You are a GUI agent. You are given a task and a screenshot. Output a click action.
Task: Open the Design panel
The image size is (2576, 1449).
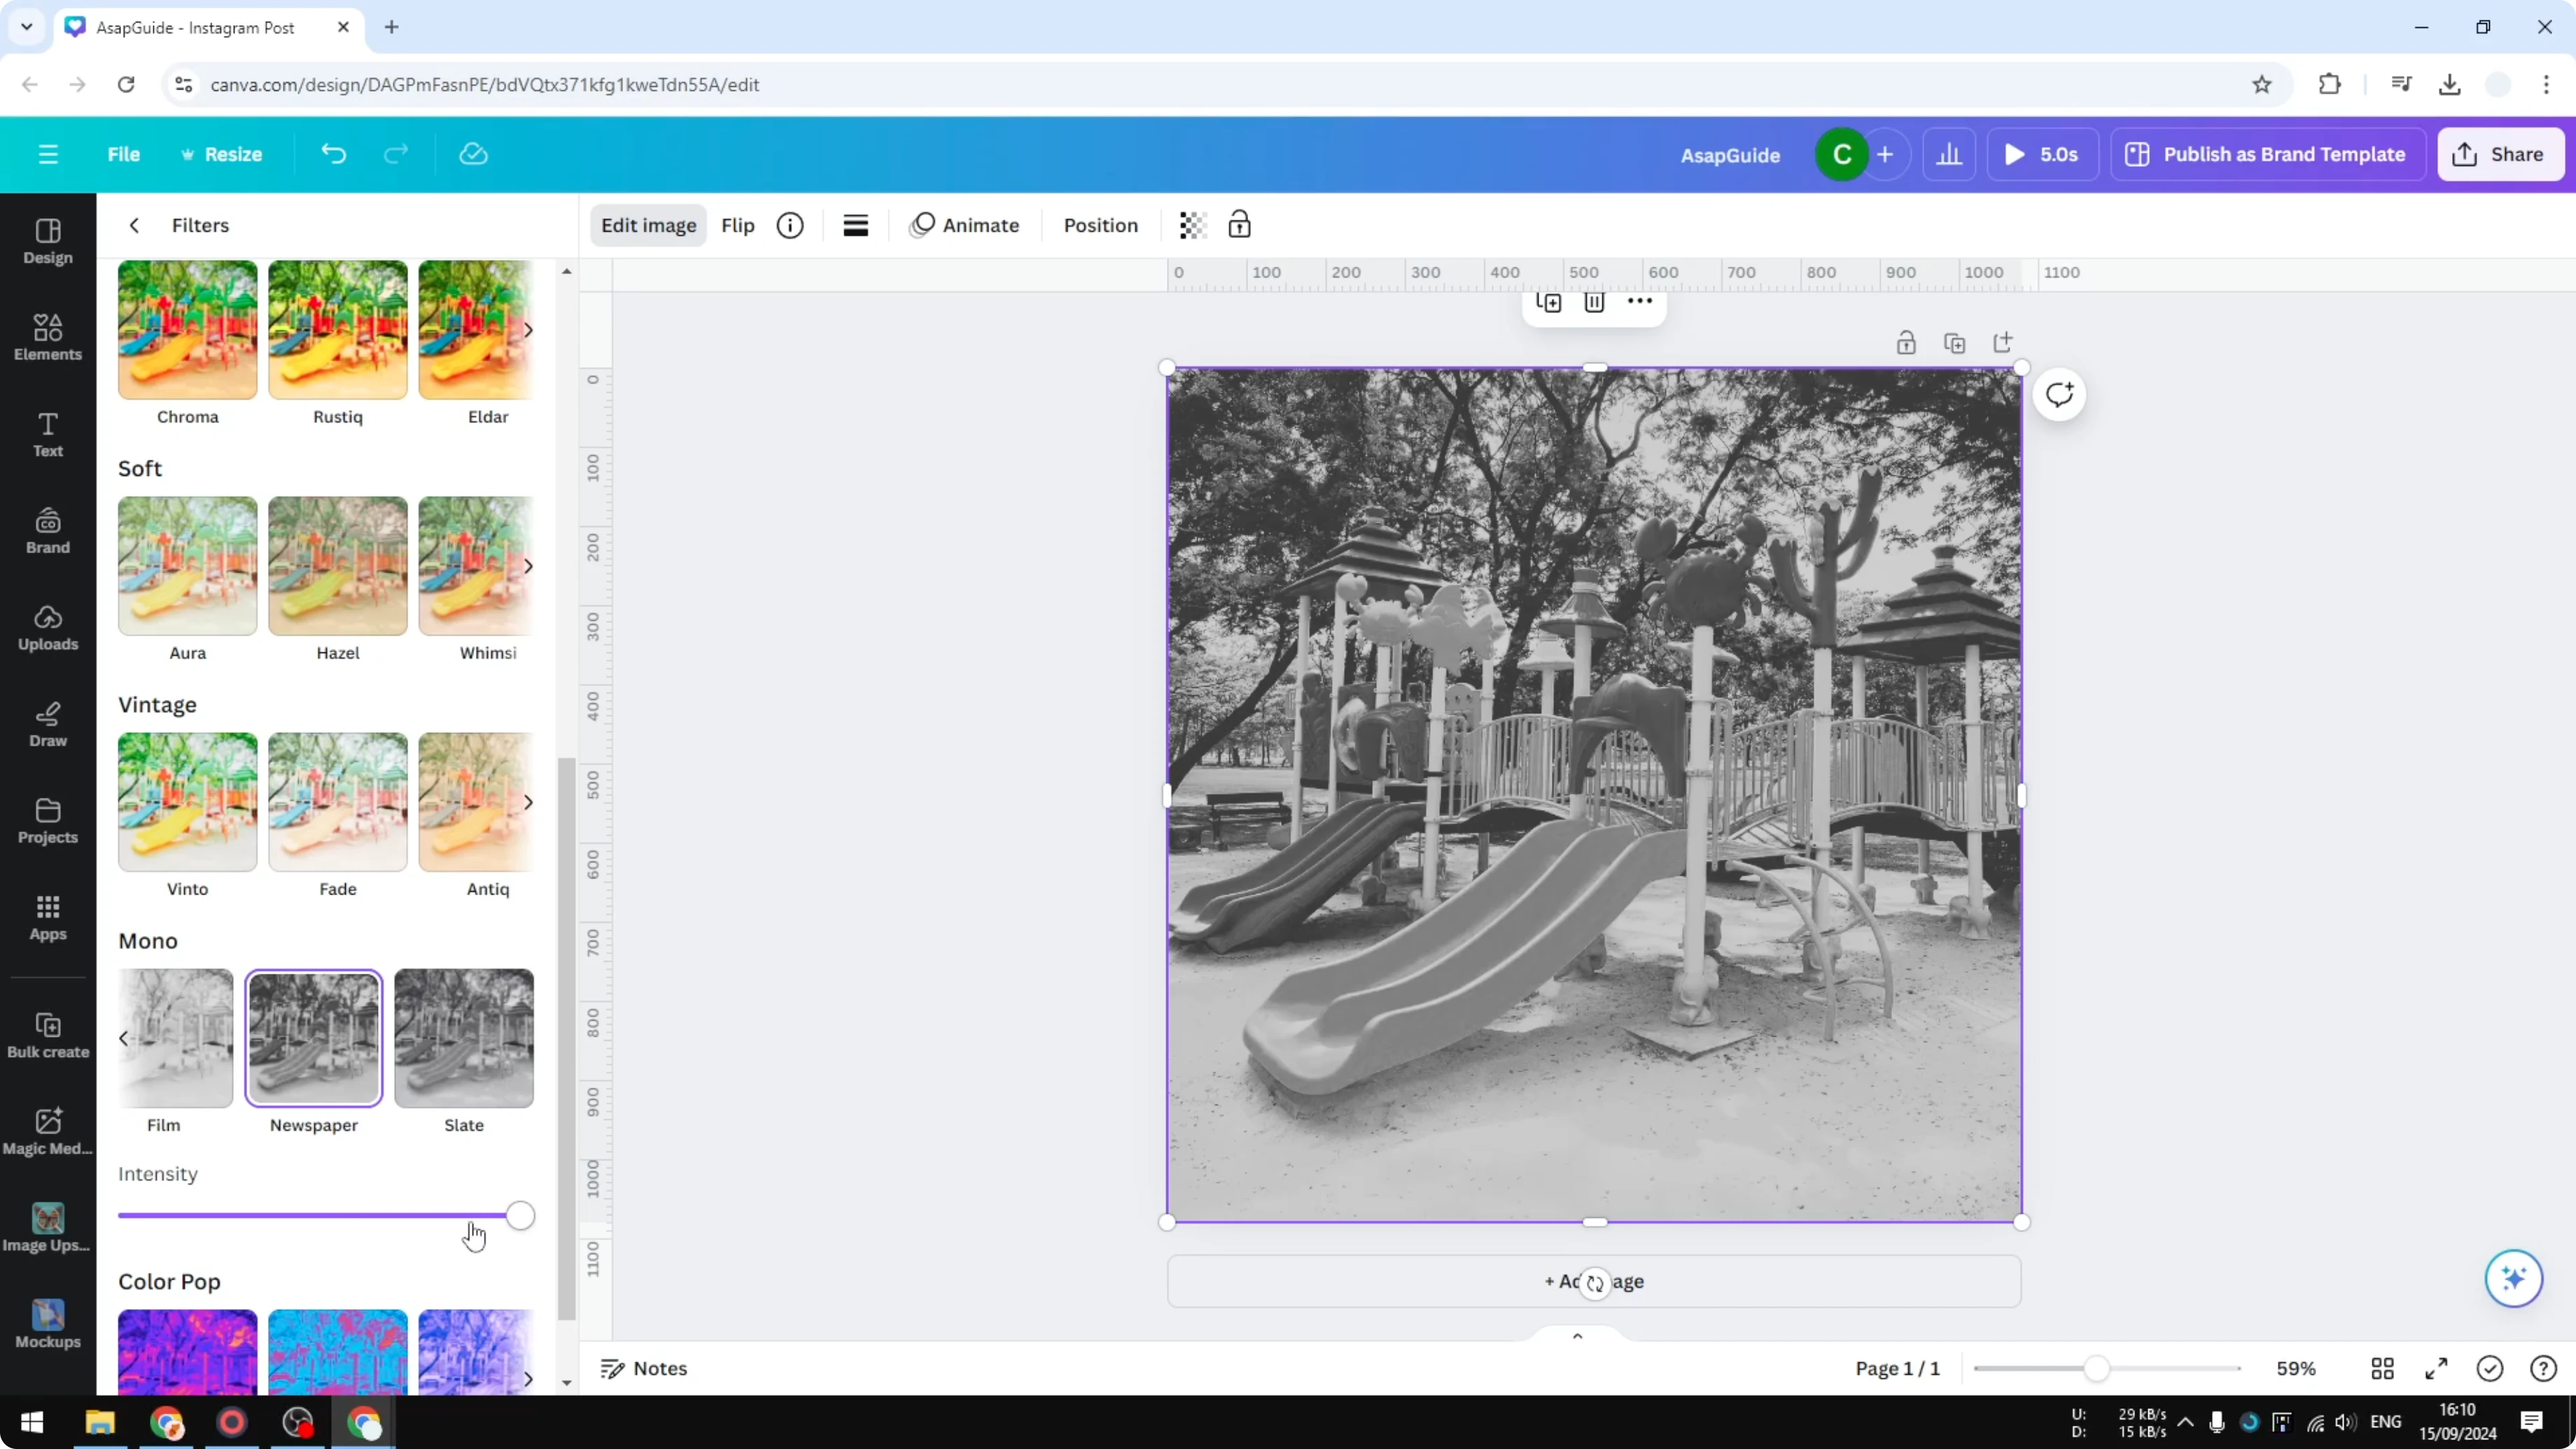click(48, 242)
